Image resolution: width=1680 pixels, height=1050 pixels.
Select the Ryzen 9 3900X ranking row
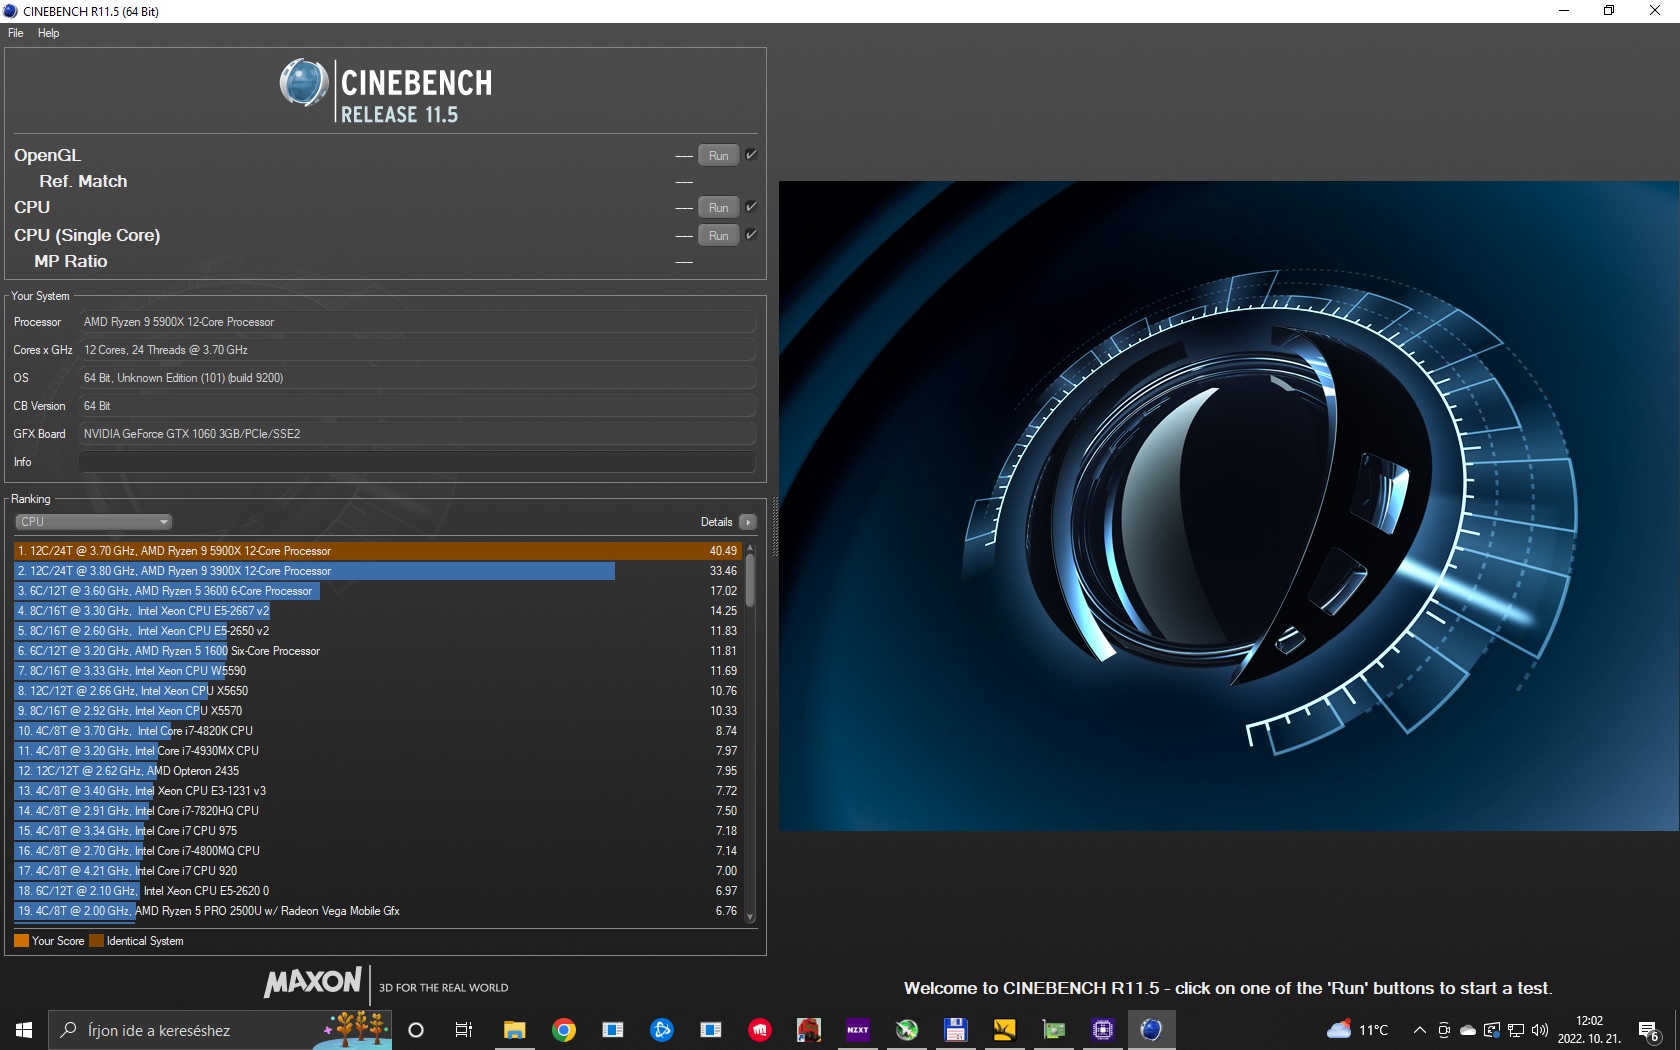coord(378,571)
